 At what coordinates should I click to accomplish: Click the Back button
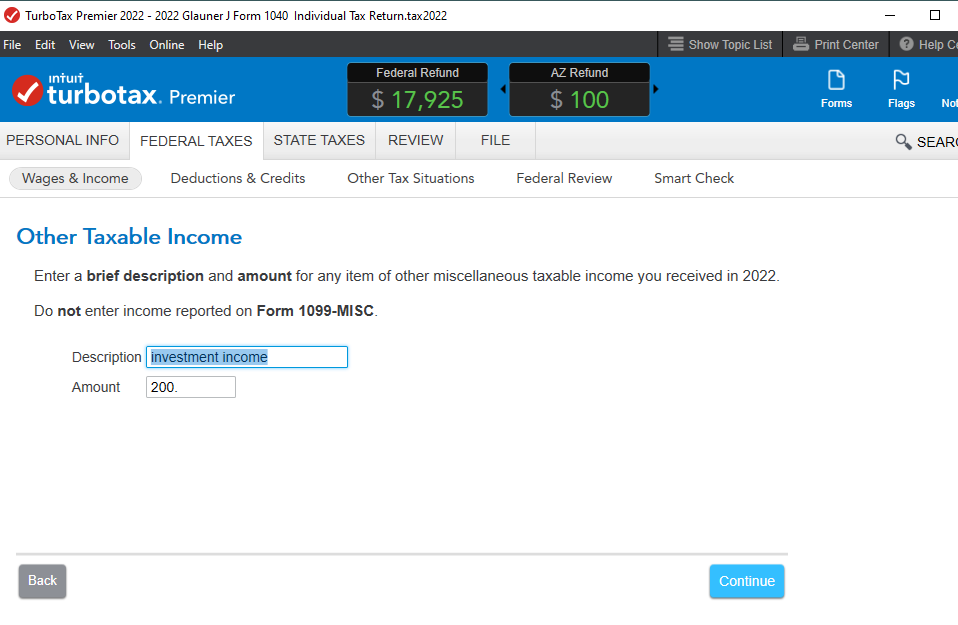(x=42, y=581)
